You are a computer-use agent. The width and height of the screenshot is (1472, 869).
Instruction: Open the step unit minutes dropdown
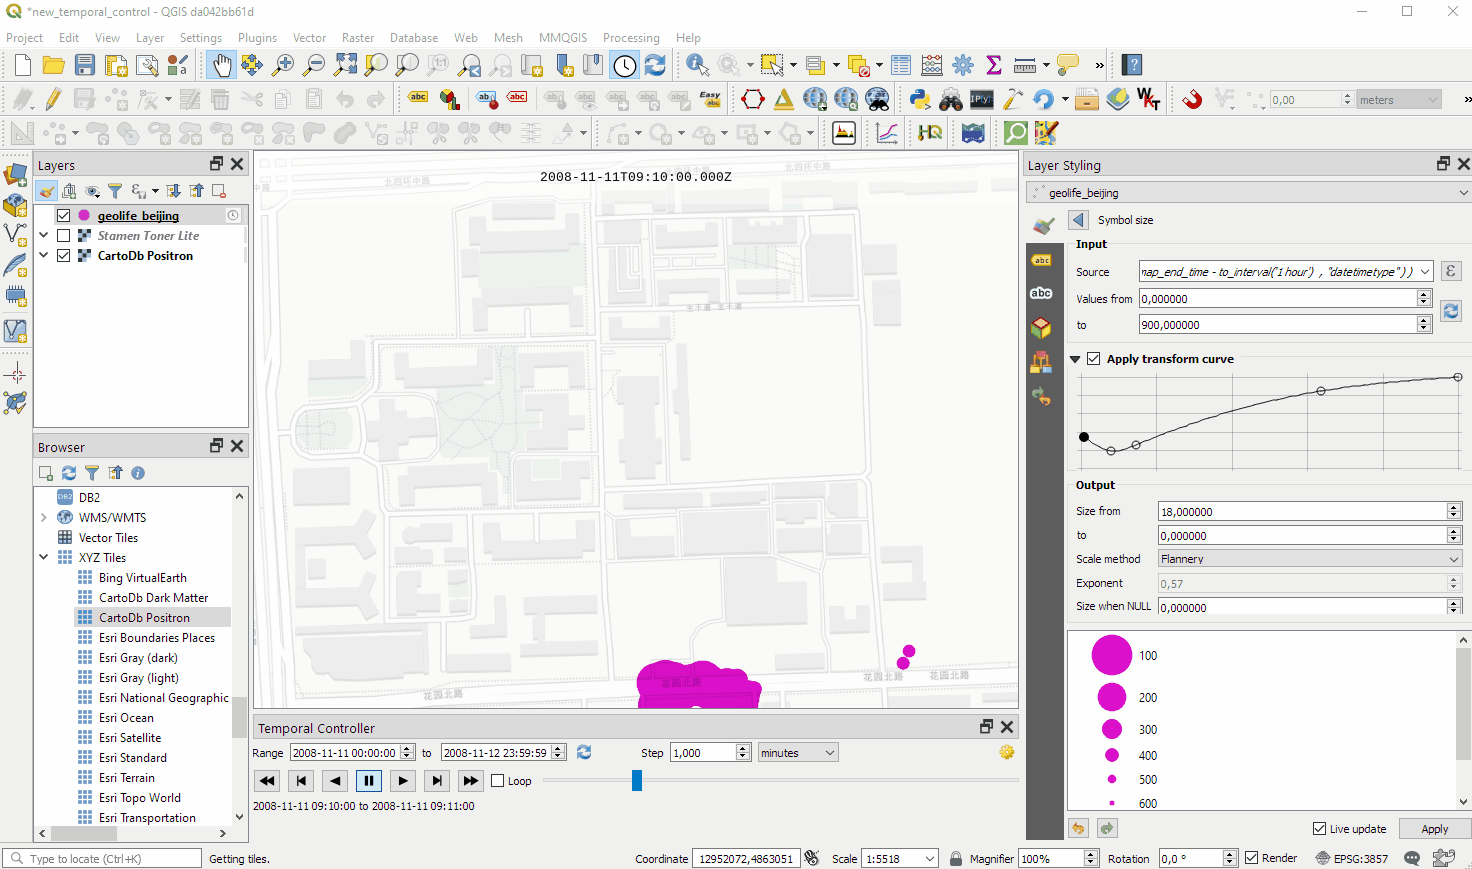tap(797, 753)
